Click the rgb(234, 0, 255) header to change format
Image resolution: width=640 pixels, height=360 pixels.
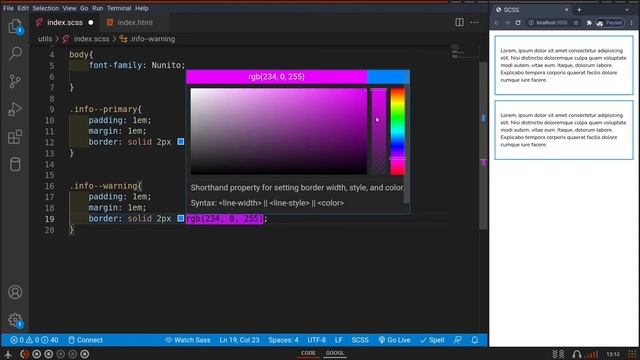276,77
